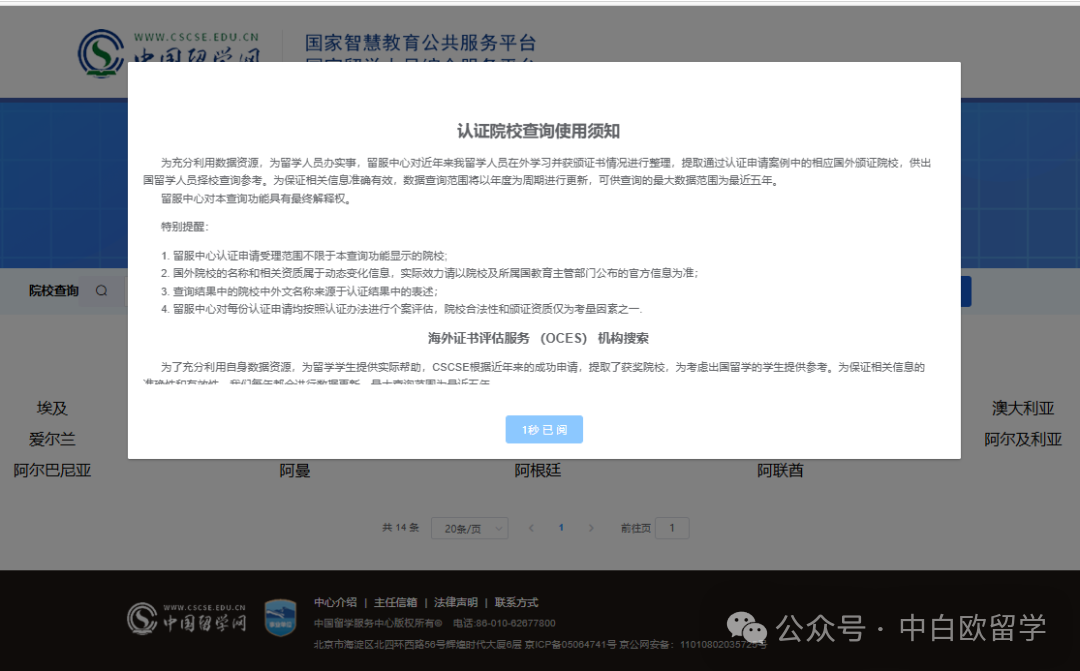Click the 京ICP备05064741号 footer text
1080x671 pixels.
(570, 645)
